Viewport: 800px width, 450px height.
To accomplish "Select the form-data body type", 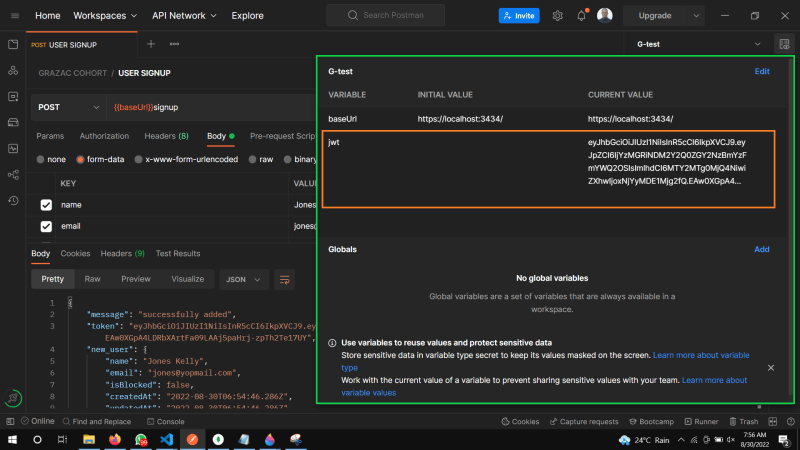I will 80,159.
